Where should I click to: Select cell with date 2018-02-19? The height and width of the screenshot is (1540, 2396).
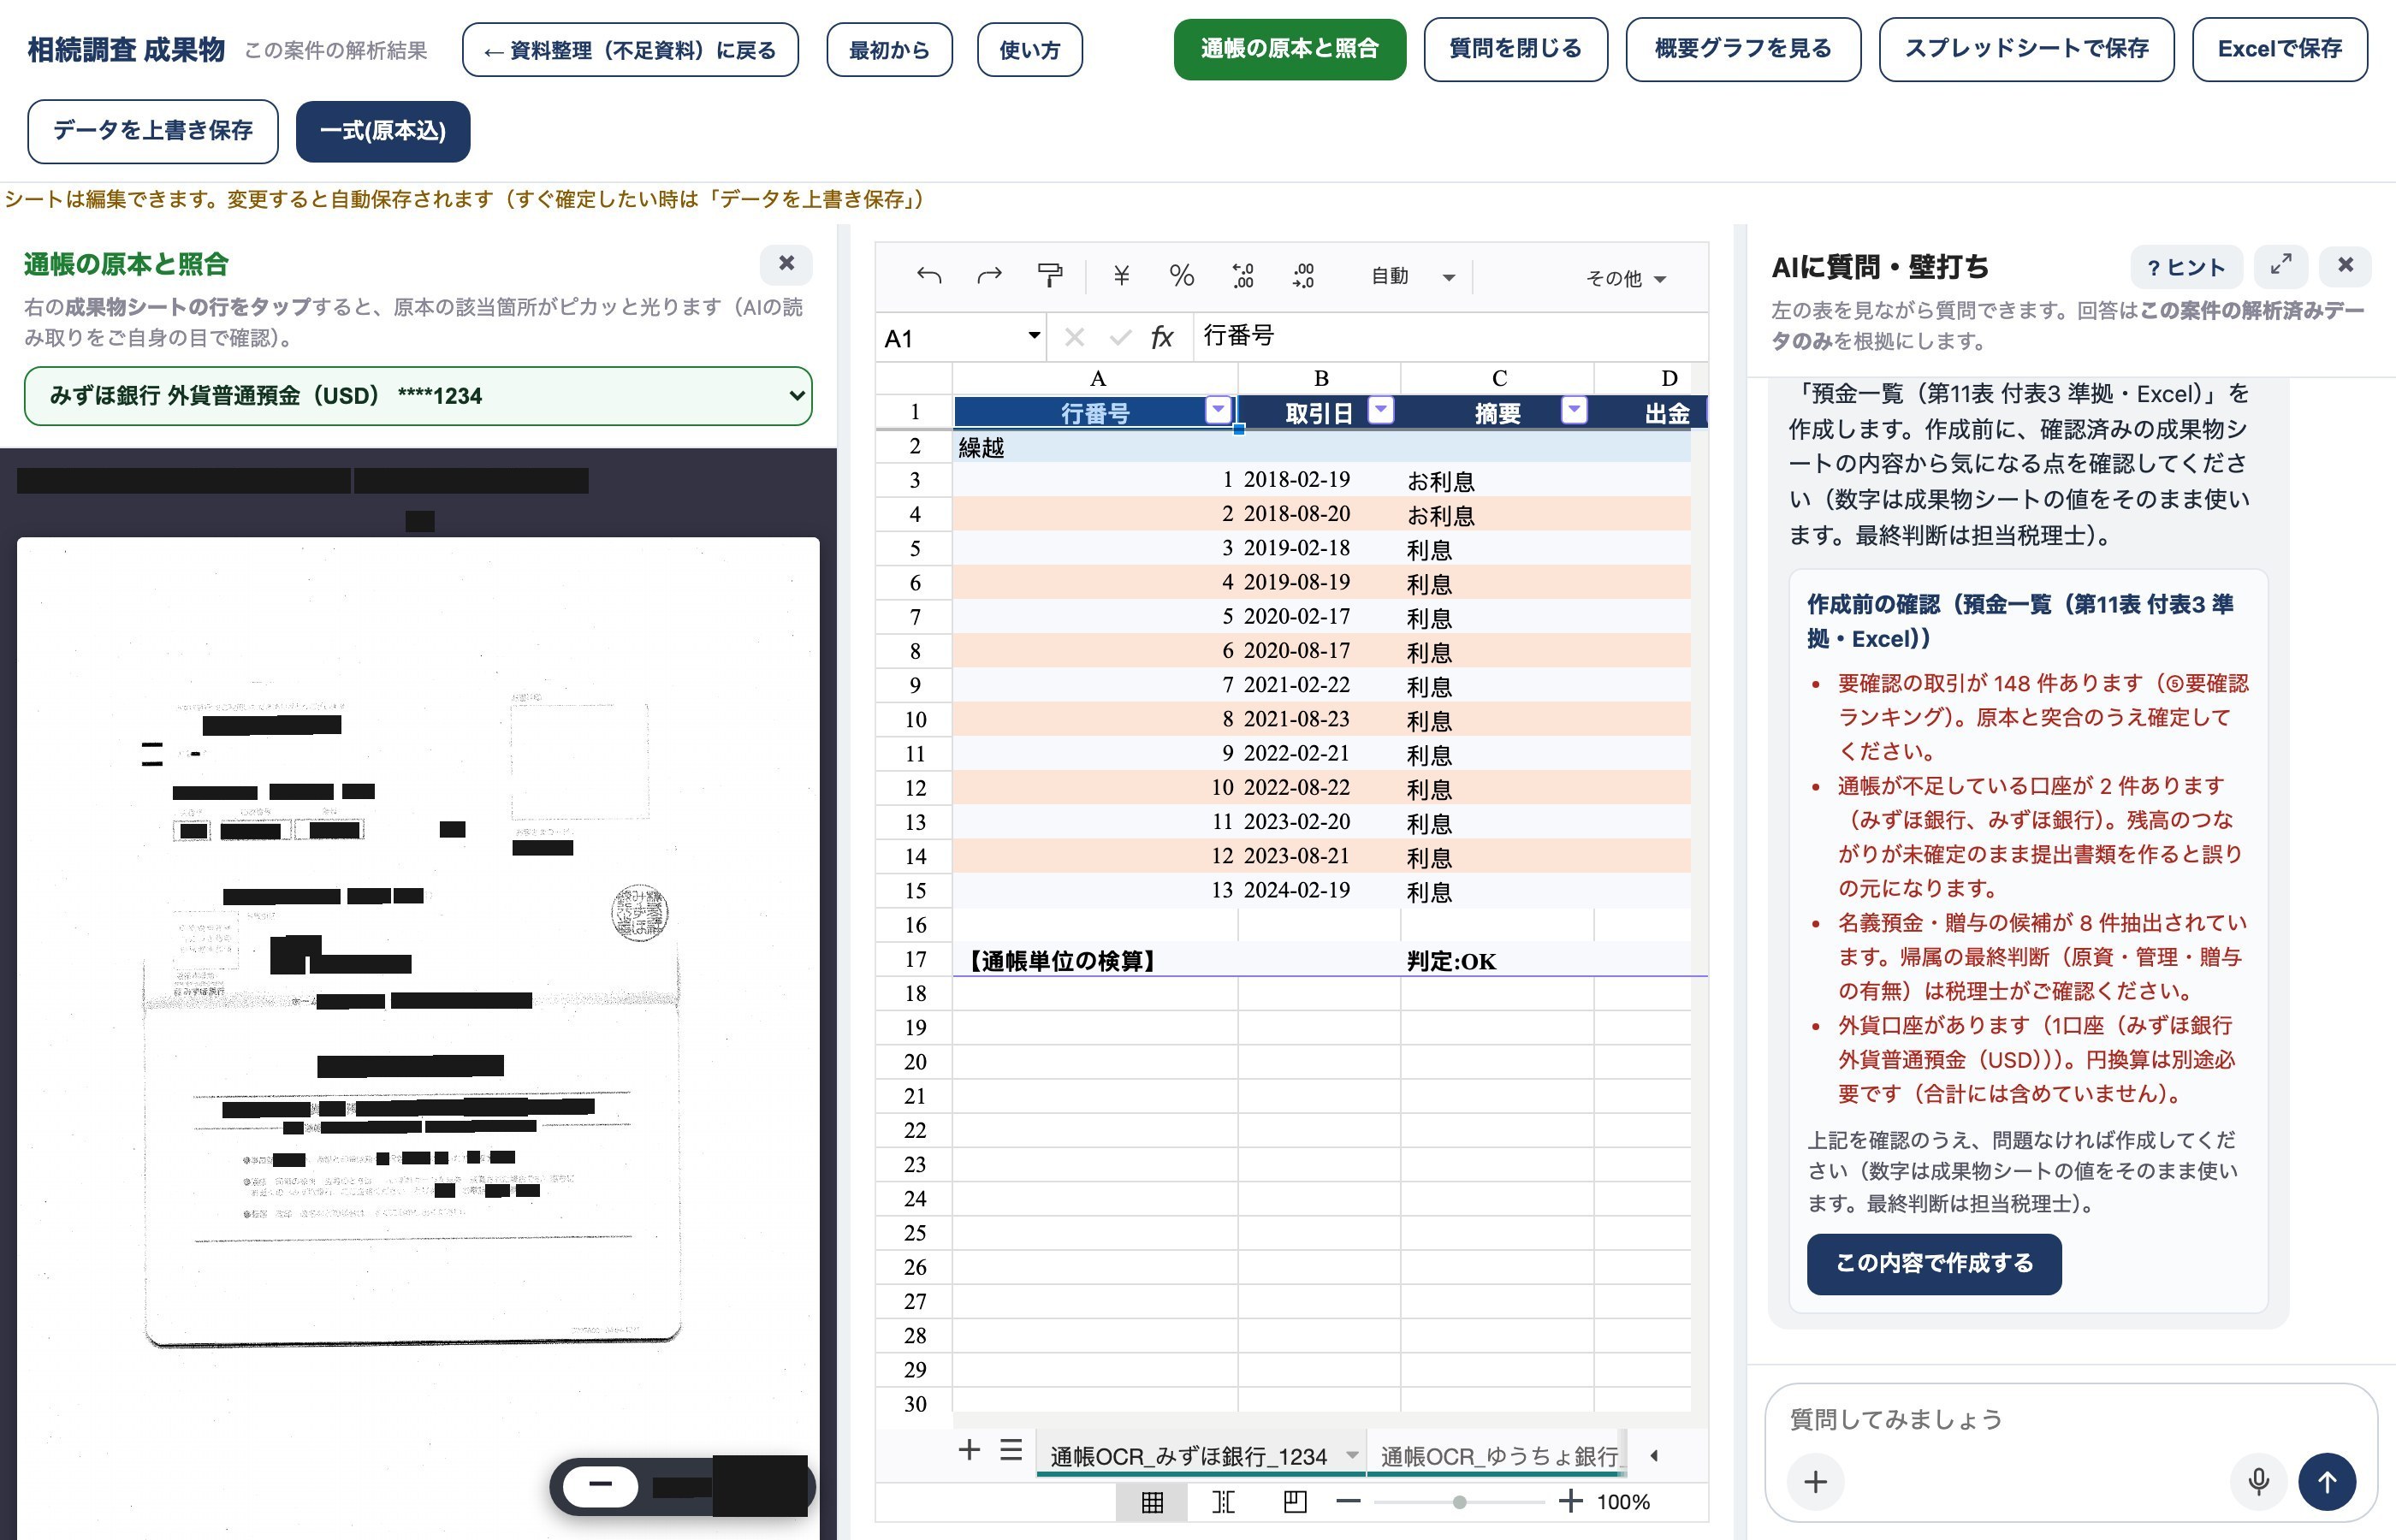(x=1319, y=480)
